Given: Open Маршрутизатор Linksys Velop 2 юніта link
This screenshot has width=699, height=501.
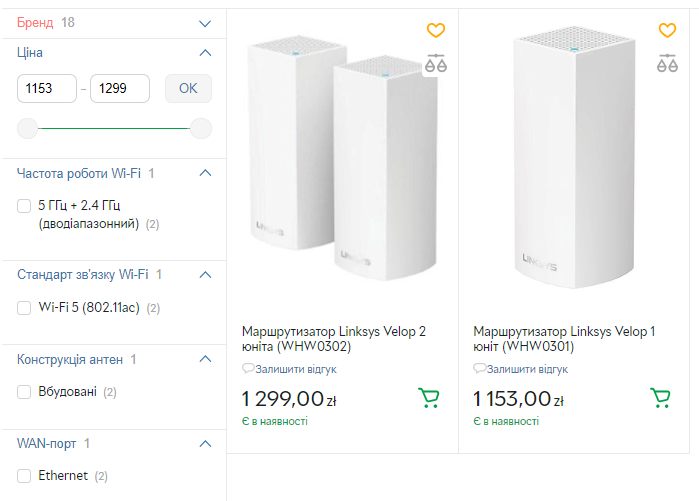Looking at the screenshot, I should [334, 338].
